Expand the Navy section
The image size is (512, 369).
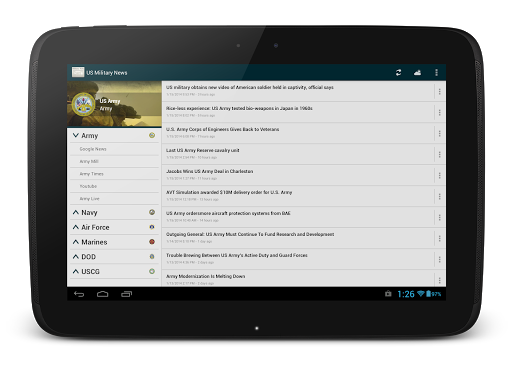(x=114, y=212)
